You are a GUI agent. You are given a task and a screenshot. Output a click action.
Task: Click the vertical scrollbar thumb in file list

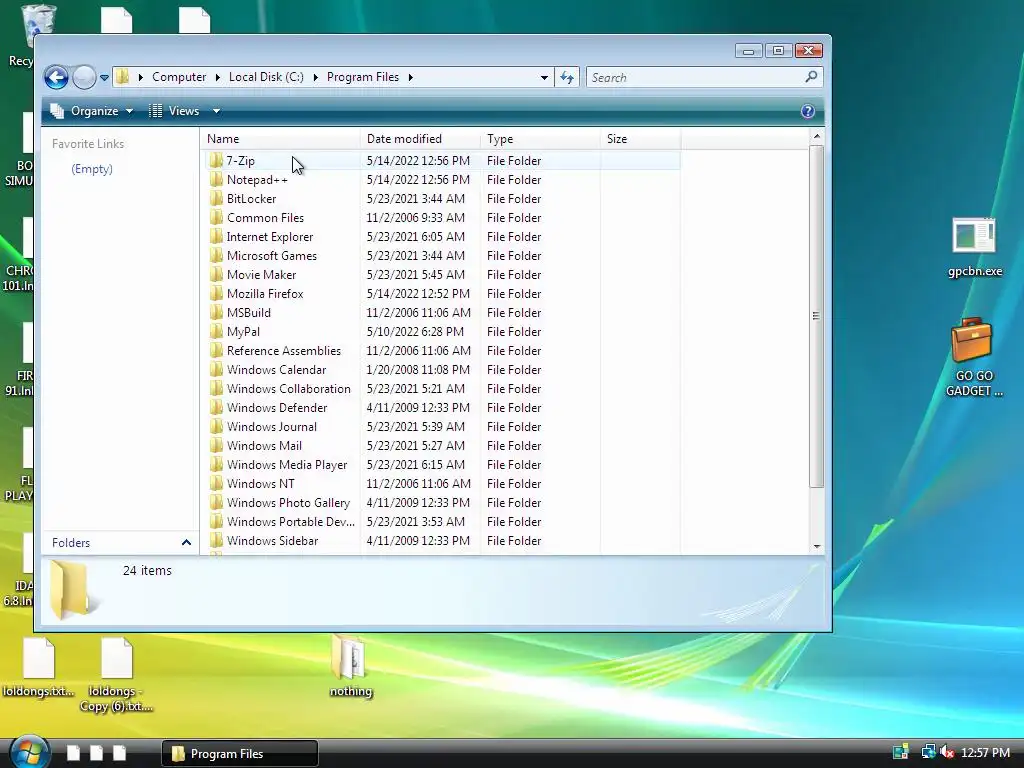(816, 316)
